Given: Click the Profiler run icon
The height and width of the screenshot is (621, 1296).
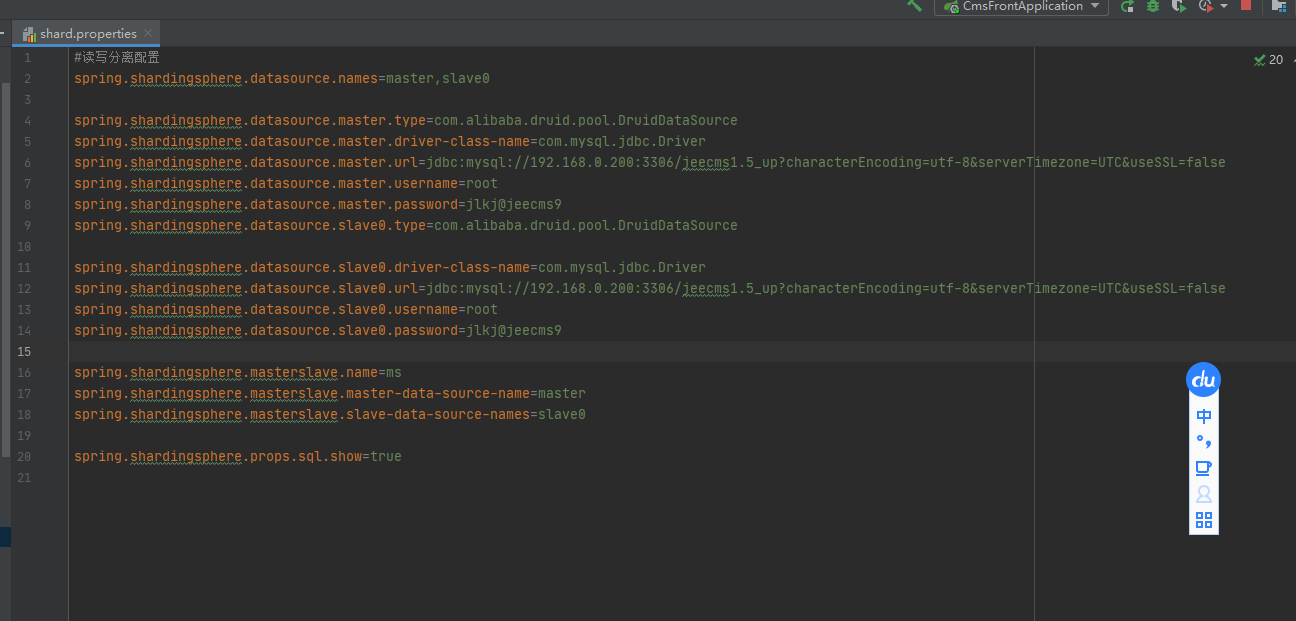Looking at the screenshot, I should point(1204,6).
